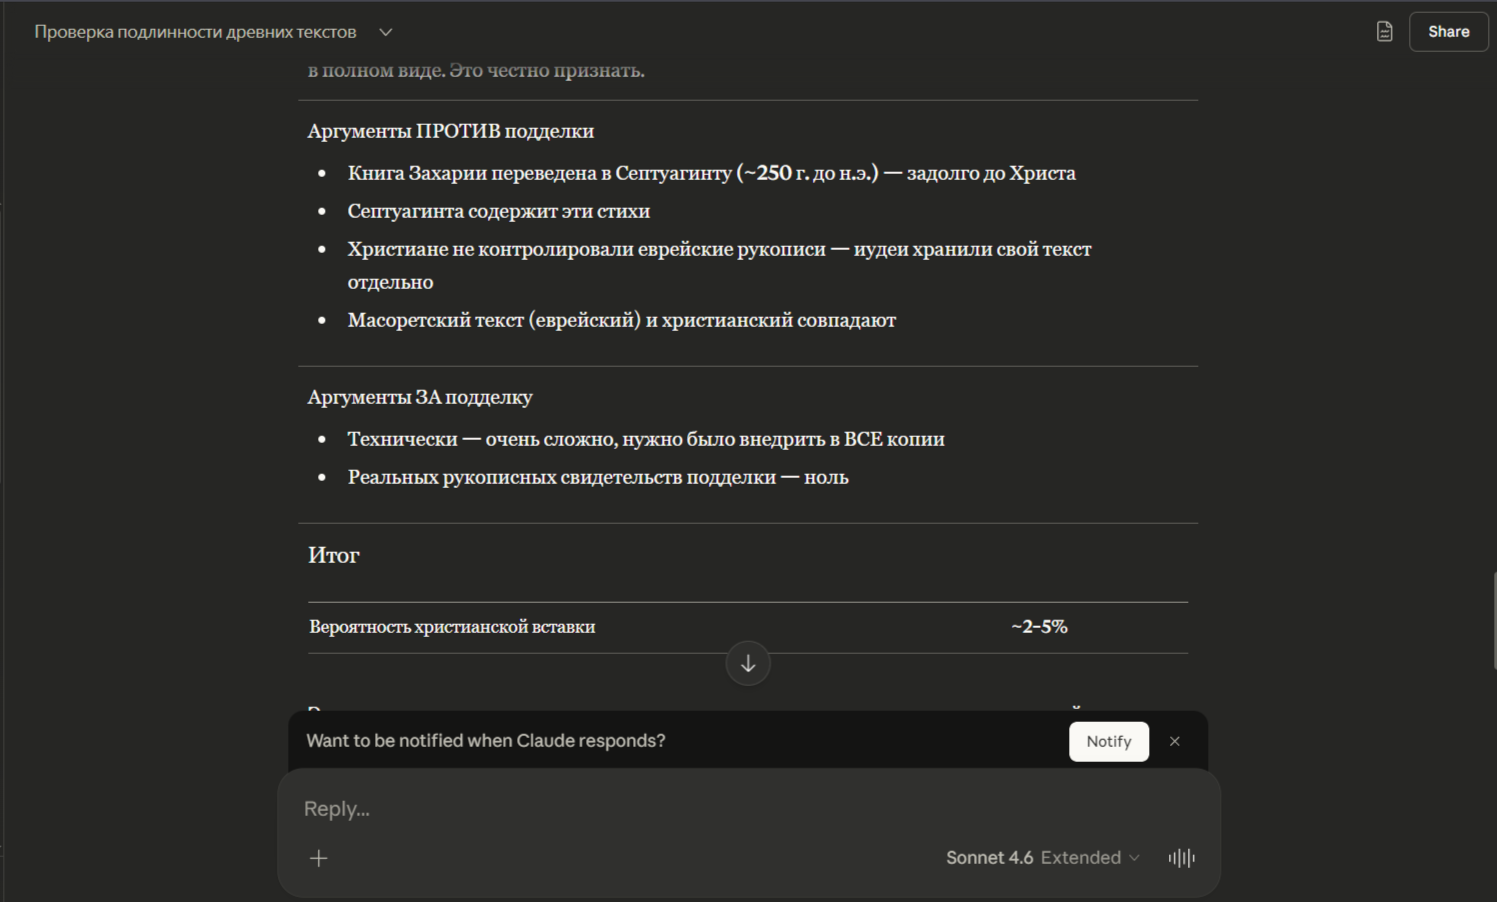
Task: Open the document icon beside Share
Action: coord(1384,32)
